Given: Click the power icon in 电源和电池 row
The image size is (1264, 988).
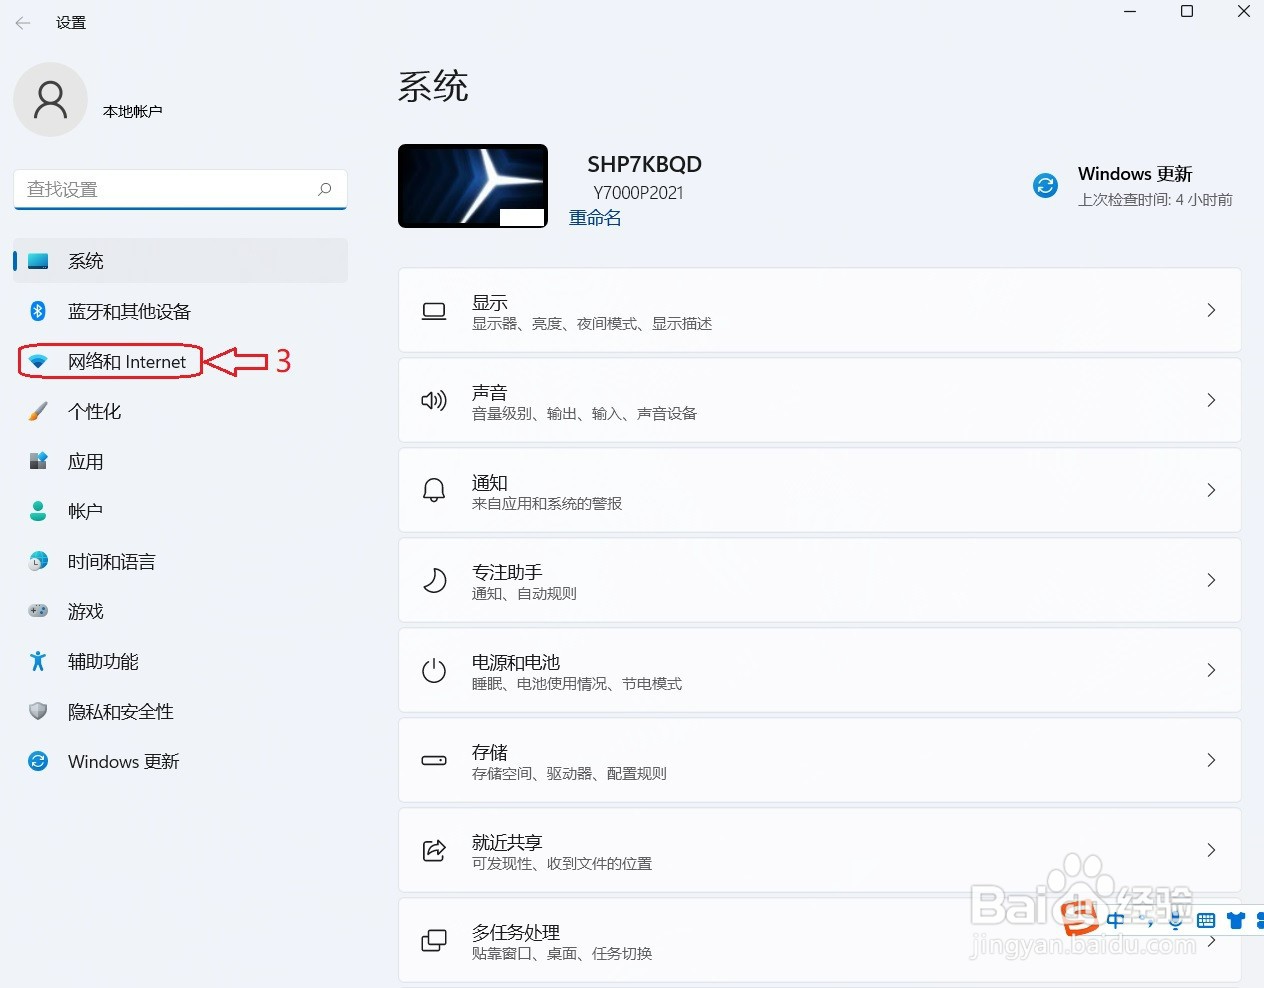Looking at the screenshot, I should (434, 670).
